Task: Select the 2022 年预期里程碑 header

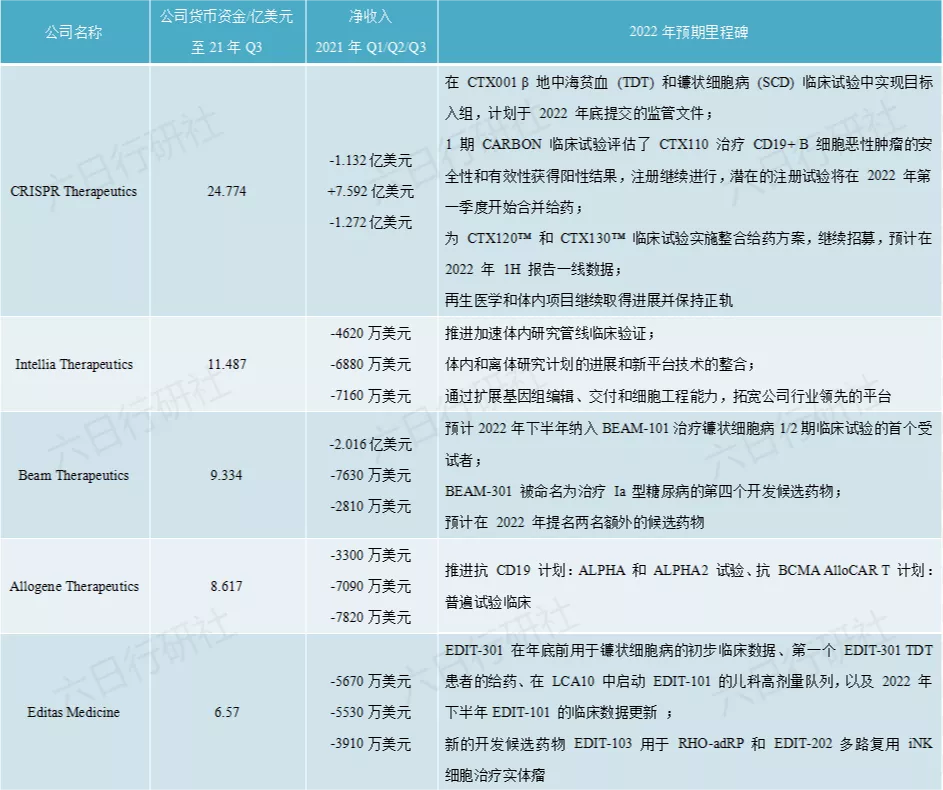Action: pos(689,32)
